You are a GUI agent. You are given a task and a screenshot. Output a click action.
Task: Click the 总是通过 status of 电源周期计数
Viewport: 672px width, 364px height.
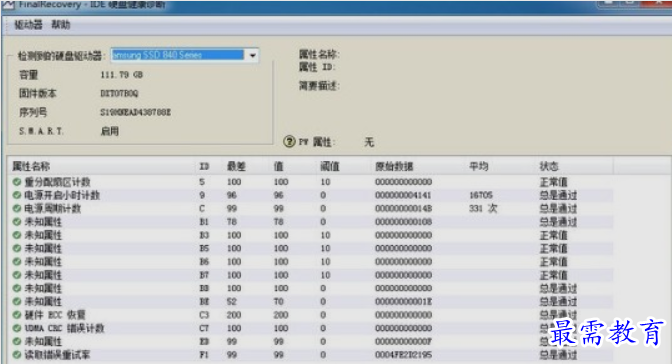click(x=558, y=208)
